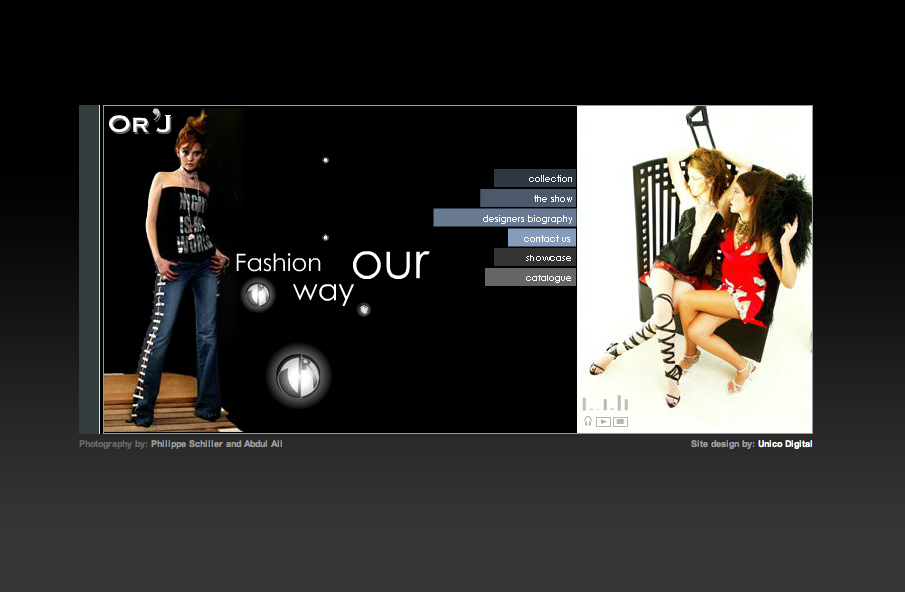Click the tiny orb right of 'way'
The width and height of the screenshot is (905, 592).
(x=364, y=309)
